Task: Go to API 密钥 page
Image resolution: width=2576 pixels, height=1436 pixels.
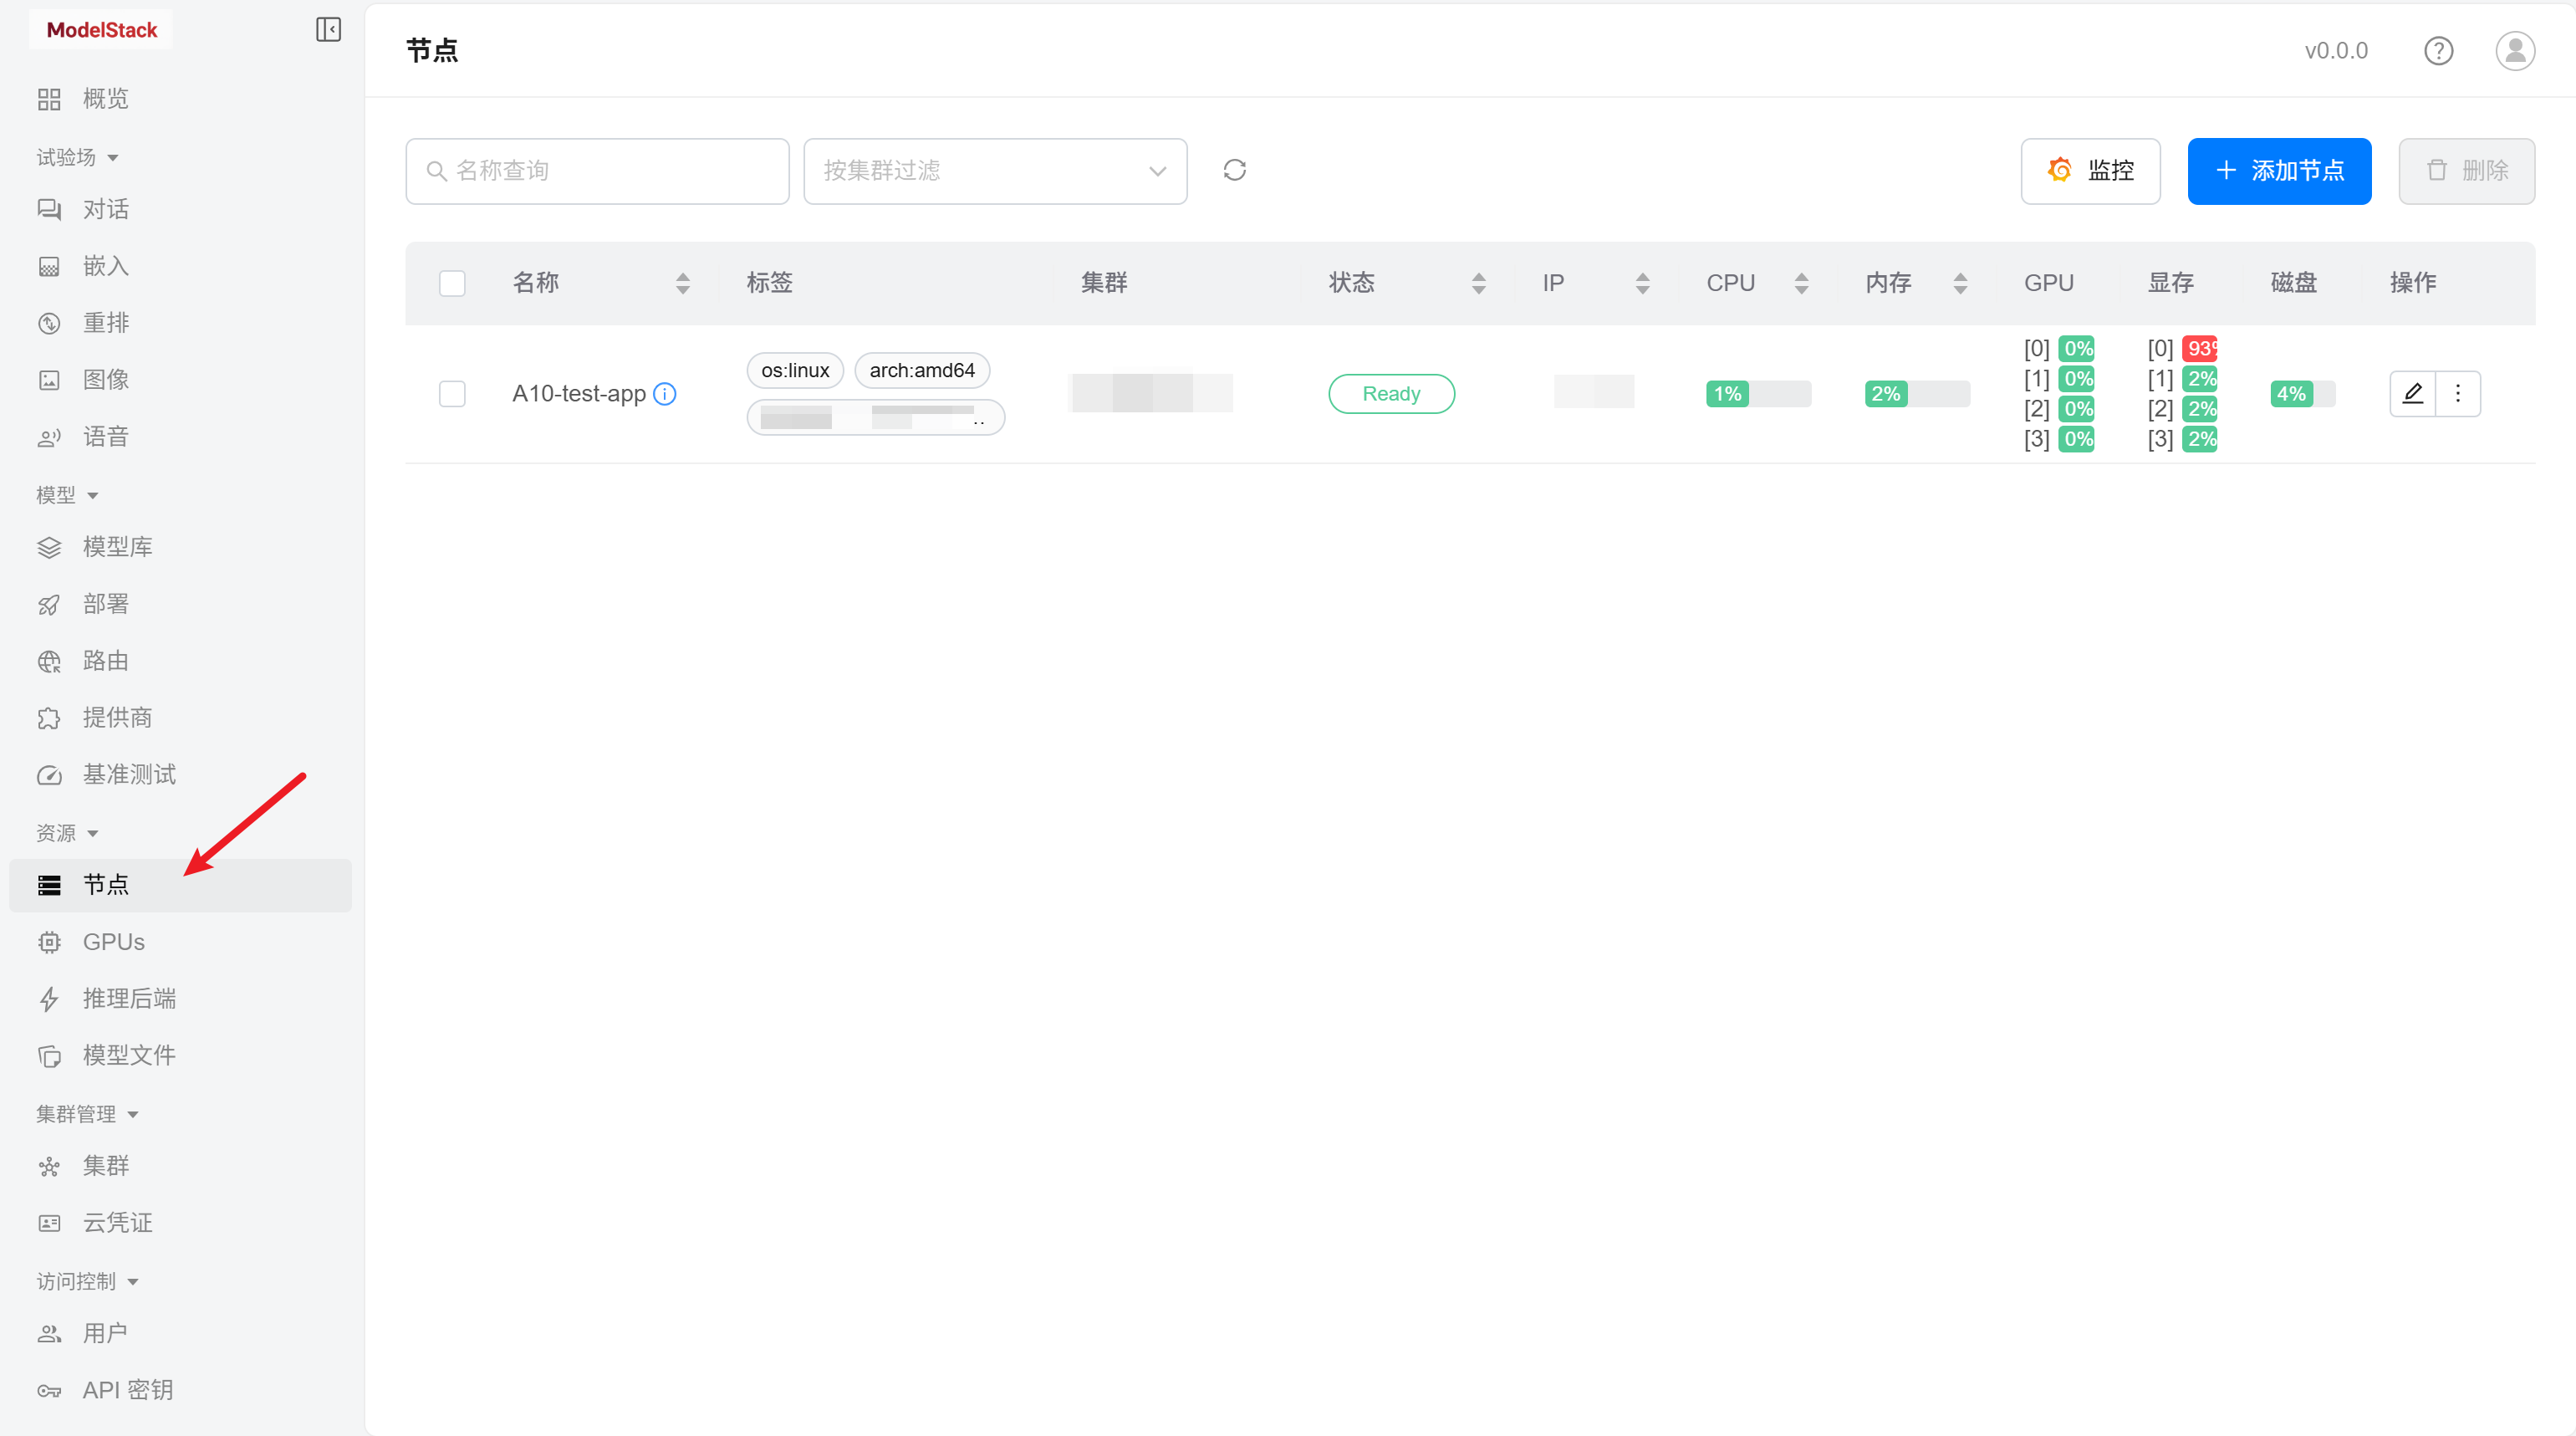Action: click(x=180, y=1390)
